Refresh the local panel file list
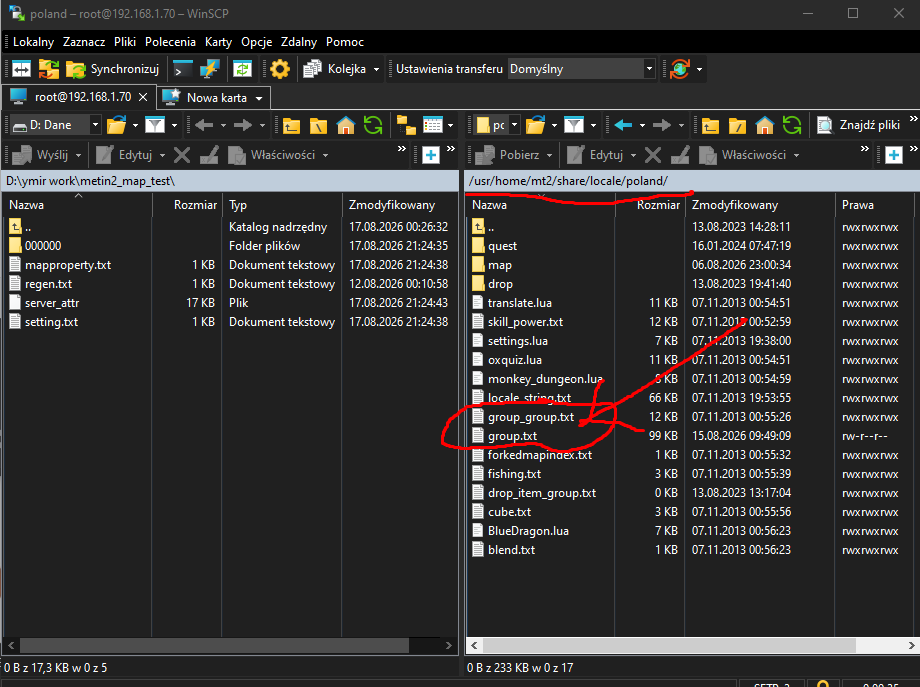The height and width of the screenshot is (687, 920). coord(373,125)
